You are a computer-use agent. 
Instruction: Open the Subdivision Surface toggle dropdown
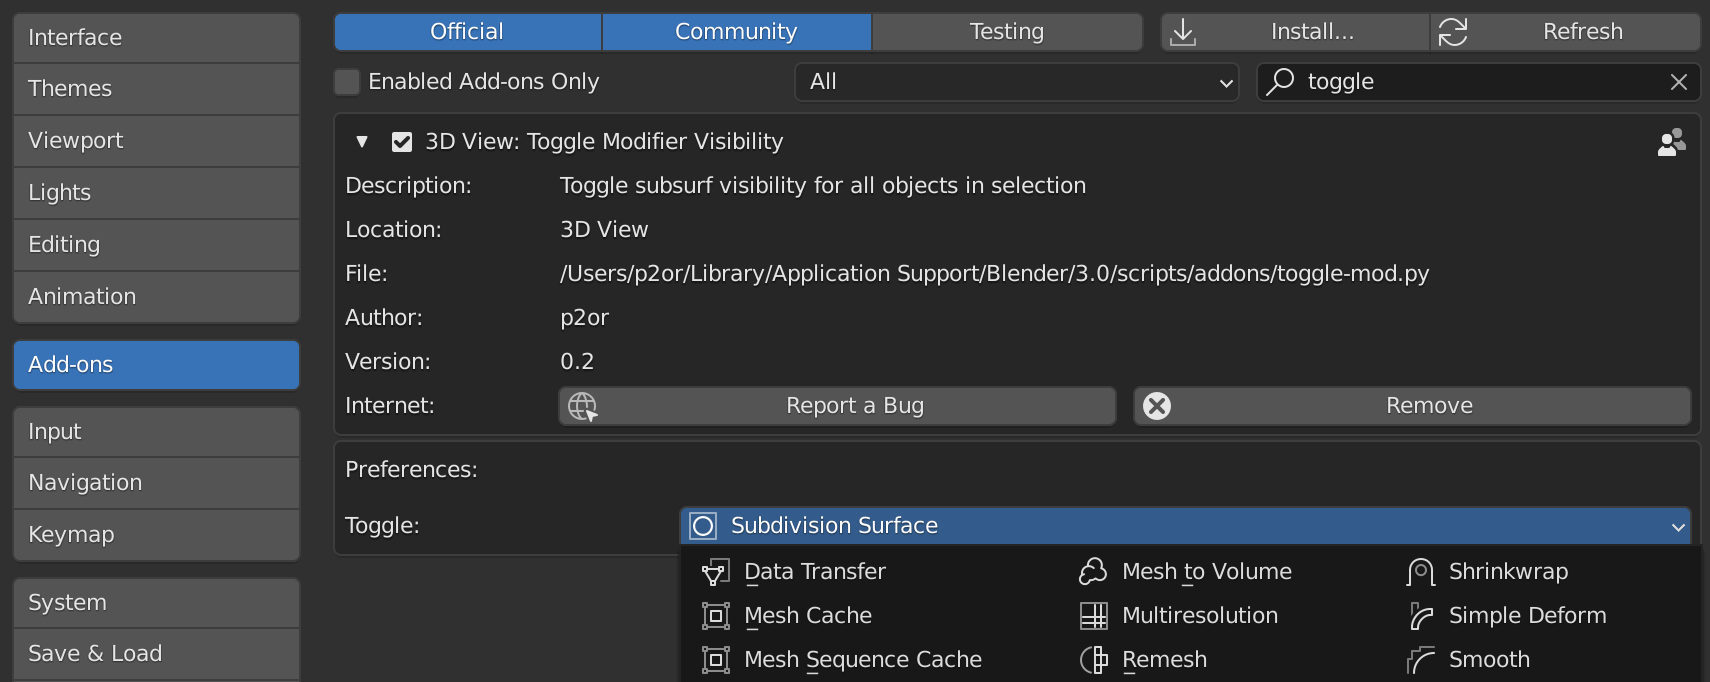coord(1185,526)
